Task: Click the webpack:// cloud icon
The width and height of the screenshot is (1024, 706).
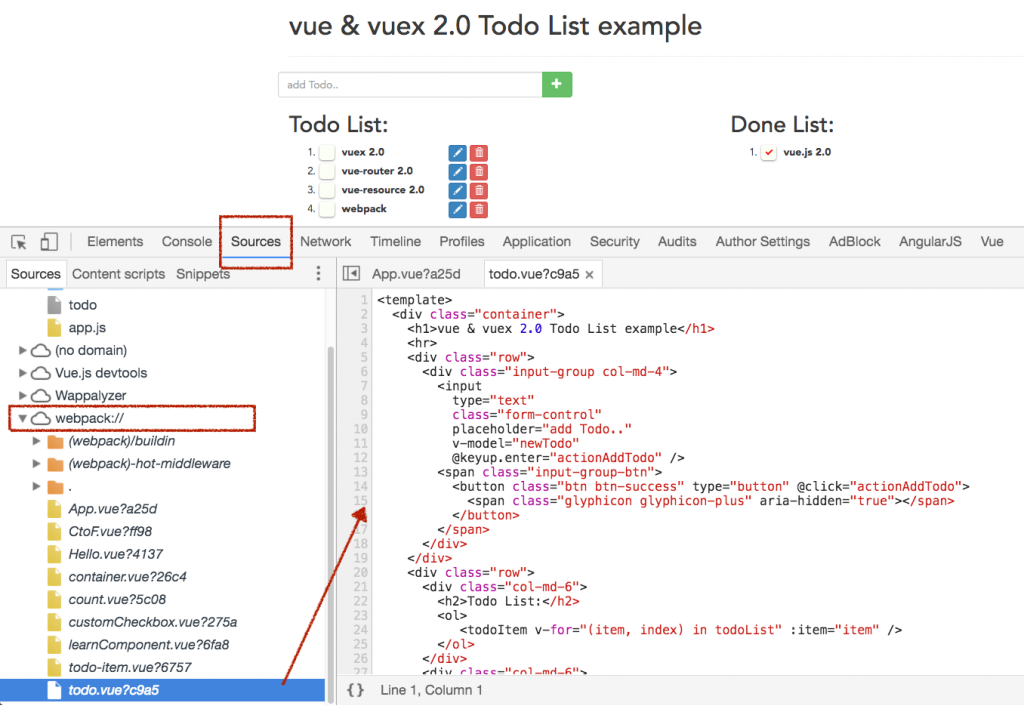Action: click(x=41, y=419)
